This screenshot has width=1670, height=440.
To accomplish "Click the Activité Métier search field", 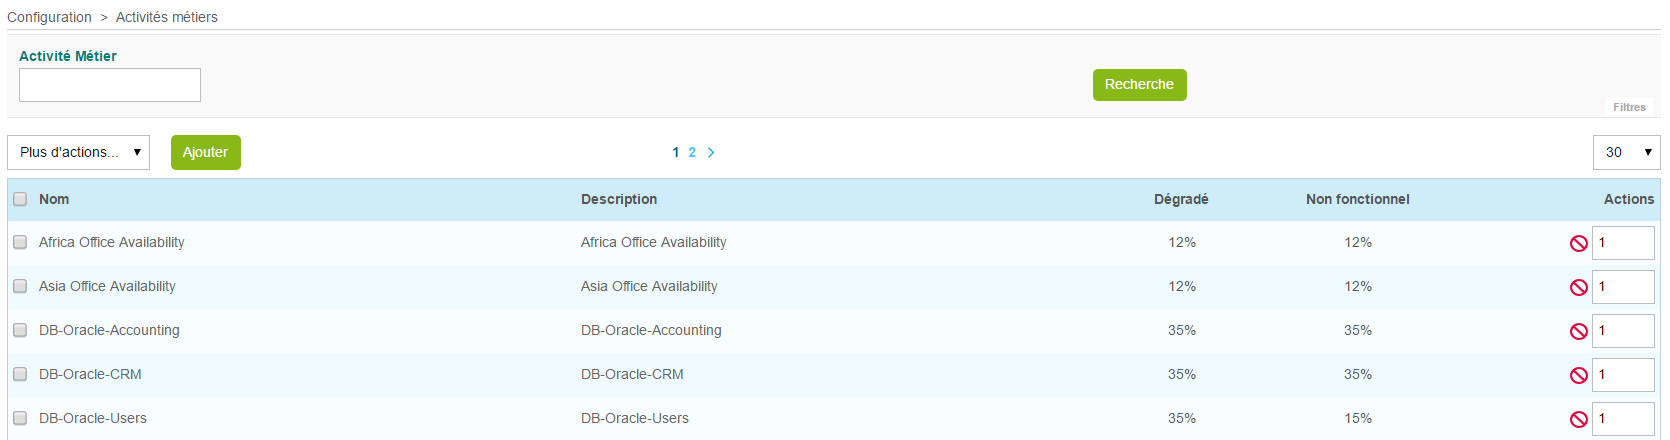I will click(110, 85).
